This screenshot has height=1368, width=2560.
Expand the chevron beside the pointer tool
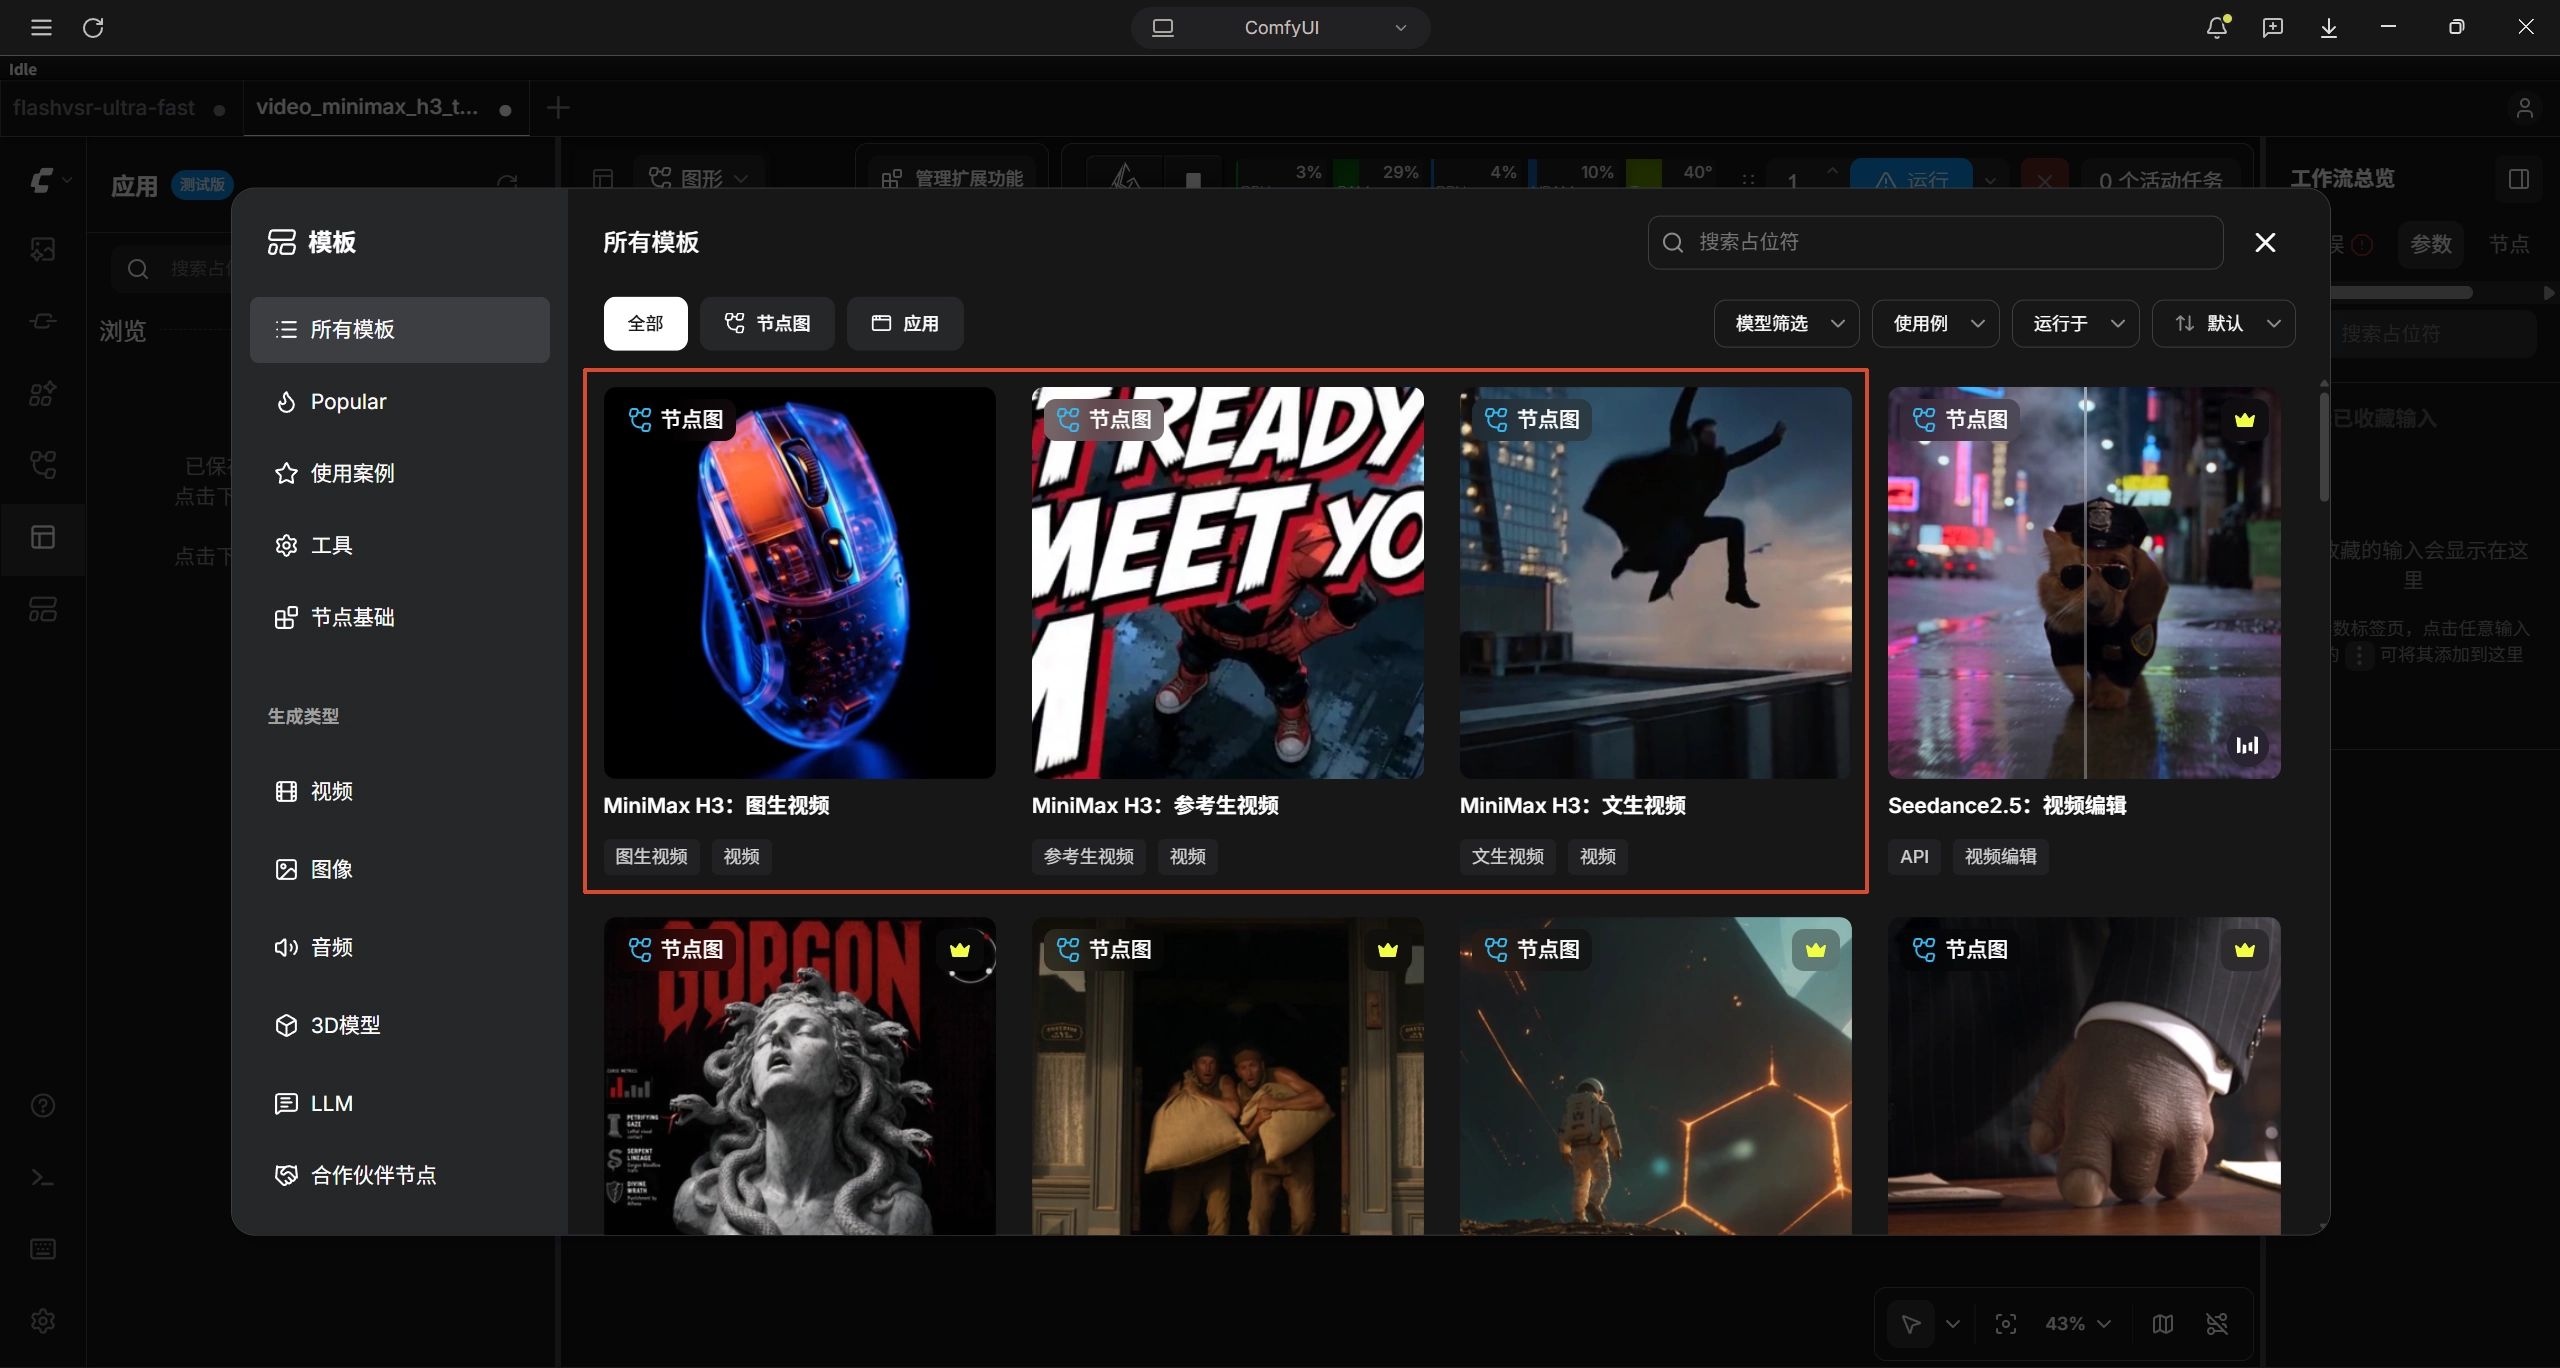[x=1953, y=1324]
